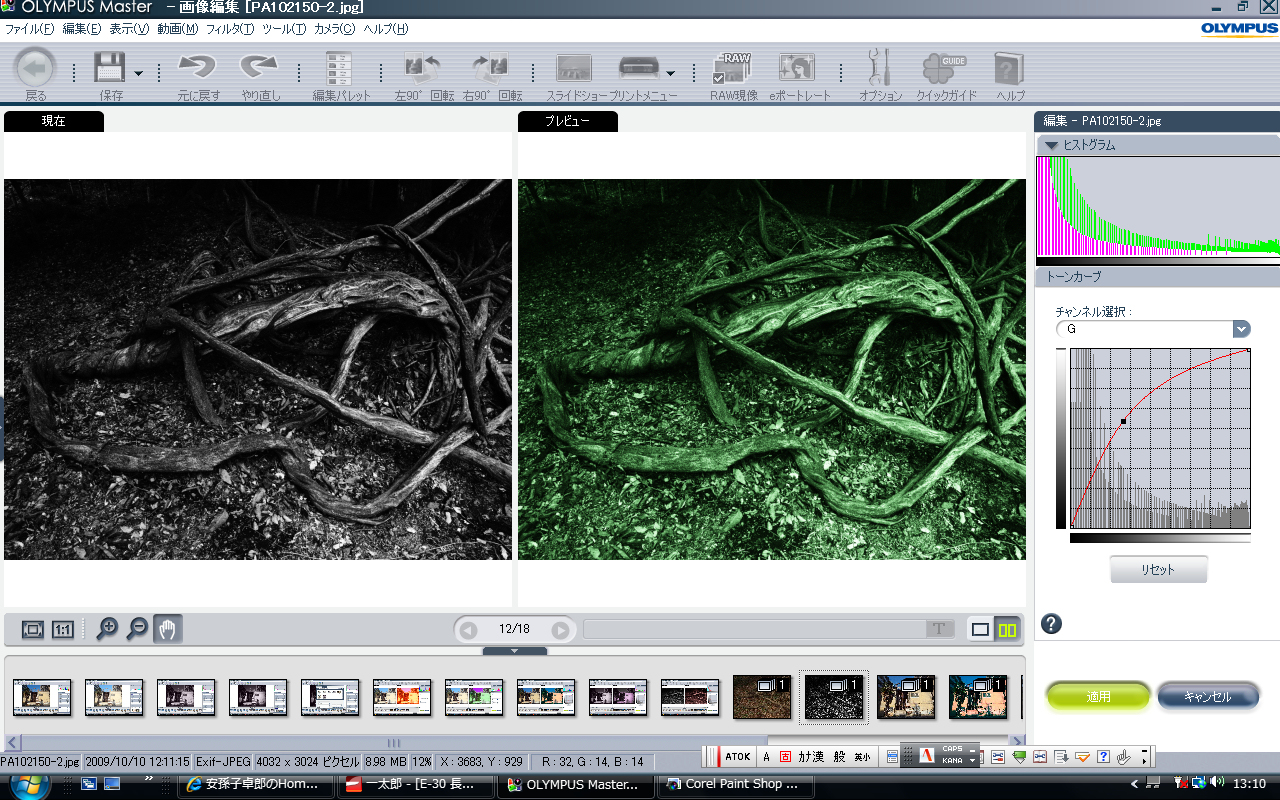The height and width of the screenshot is (800, 1280).
Task: Switch to 安孫子卓郎のHom... browser taskbar button
Action: click(x=255, y=784)
